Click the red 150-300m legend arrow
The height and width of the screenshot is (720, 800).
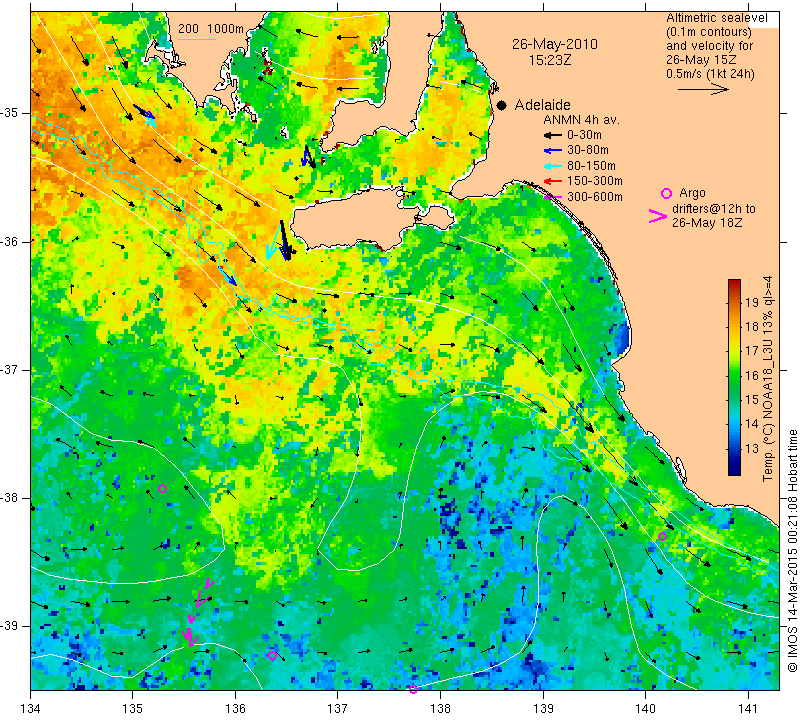click(x=553, y=181)
